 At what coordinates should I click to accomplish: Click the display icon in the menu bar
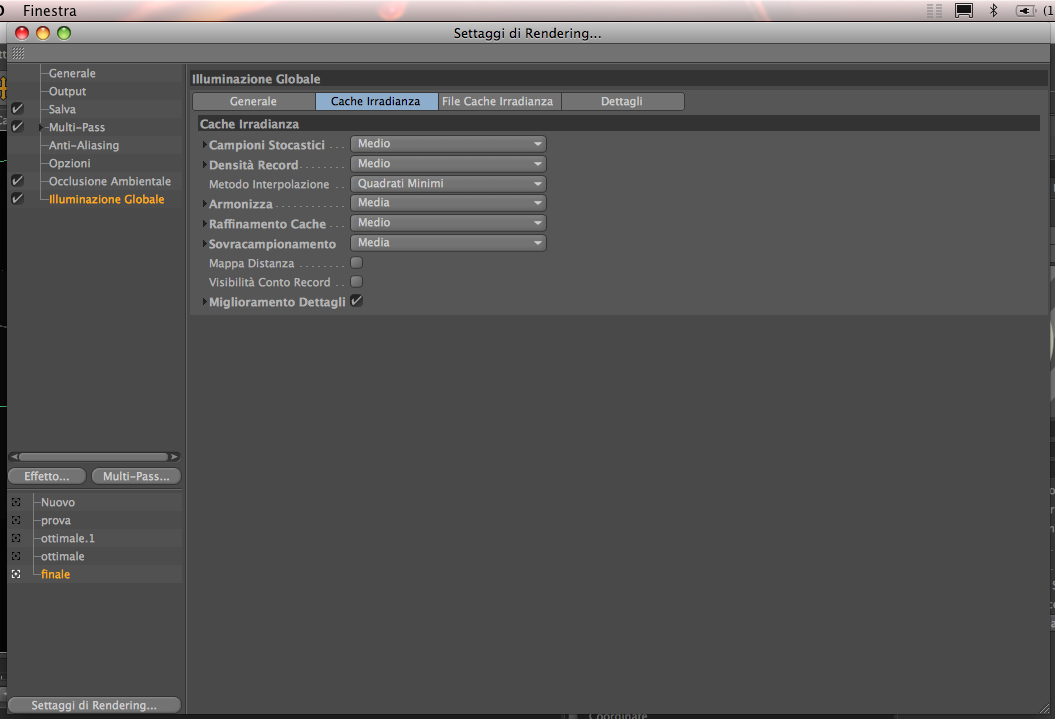pos(963,11)
